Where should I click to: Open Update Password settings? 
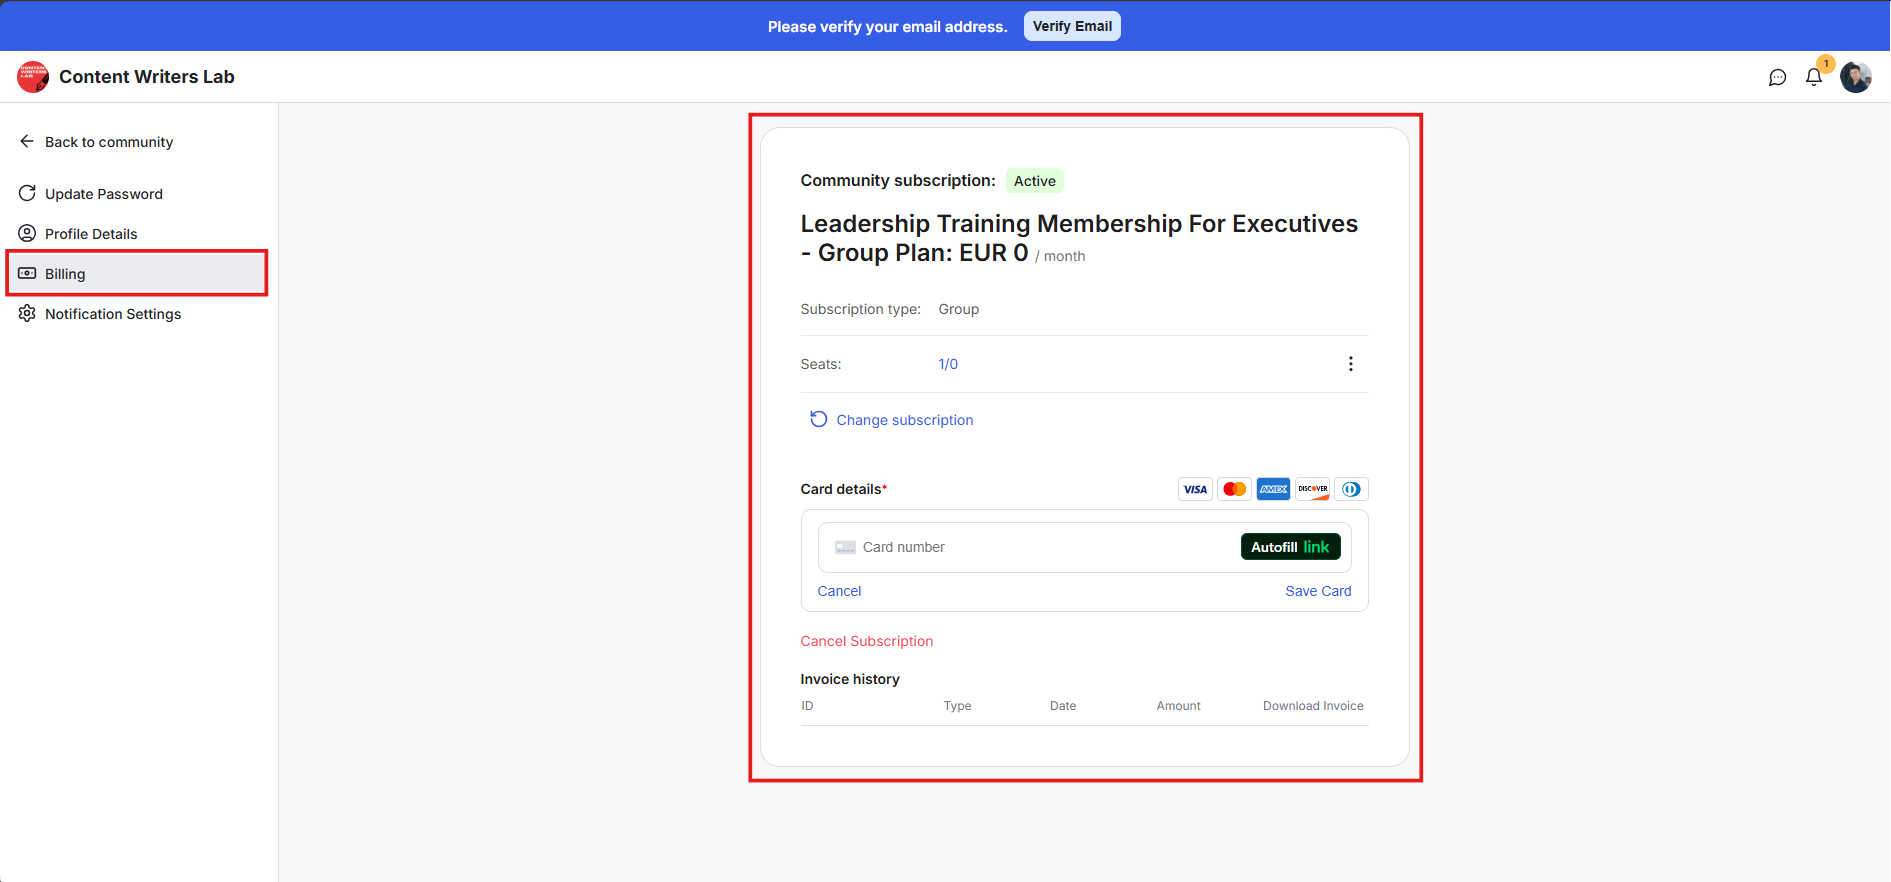[x=103, y=194]
